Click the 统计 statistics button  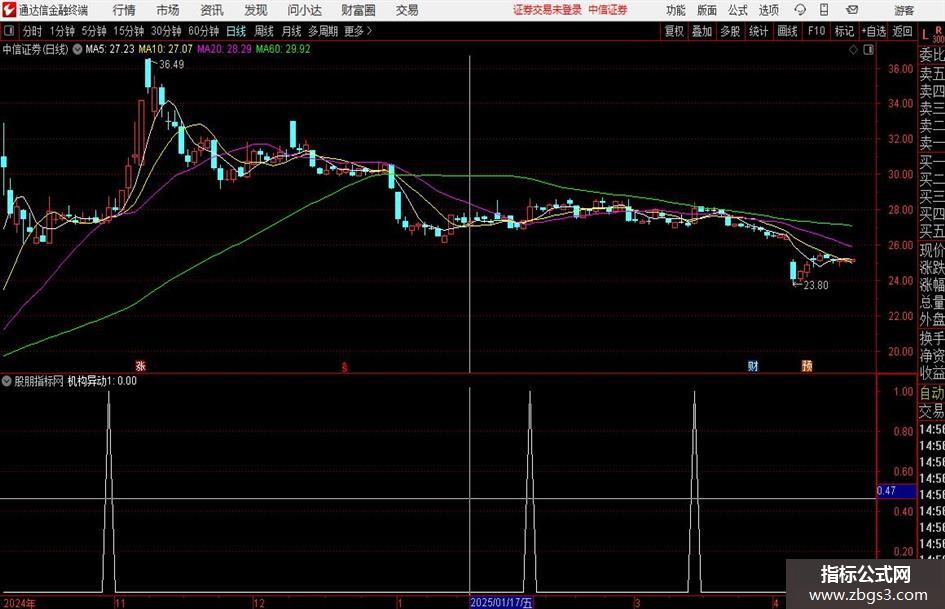click(758, 31)
